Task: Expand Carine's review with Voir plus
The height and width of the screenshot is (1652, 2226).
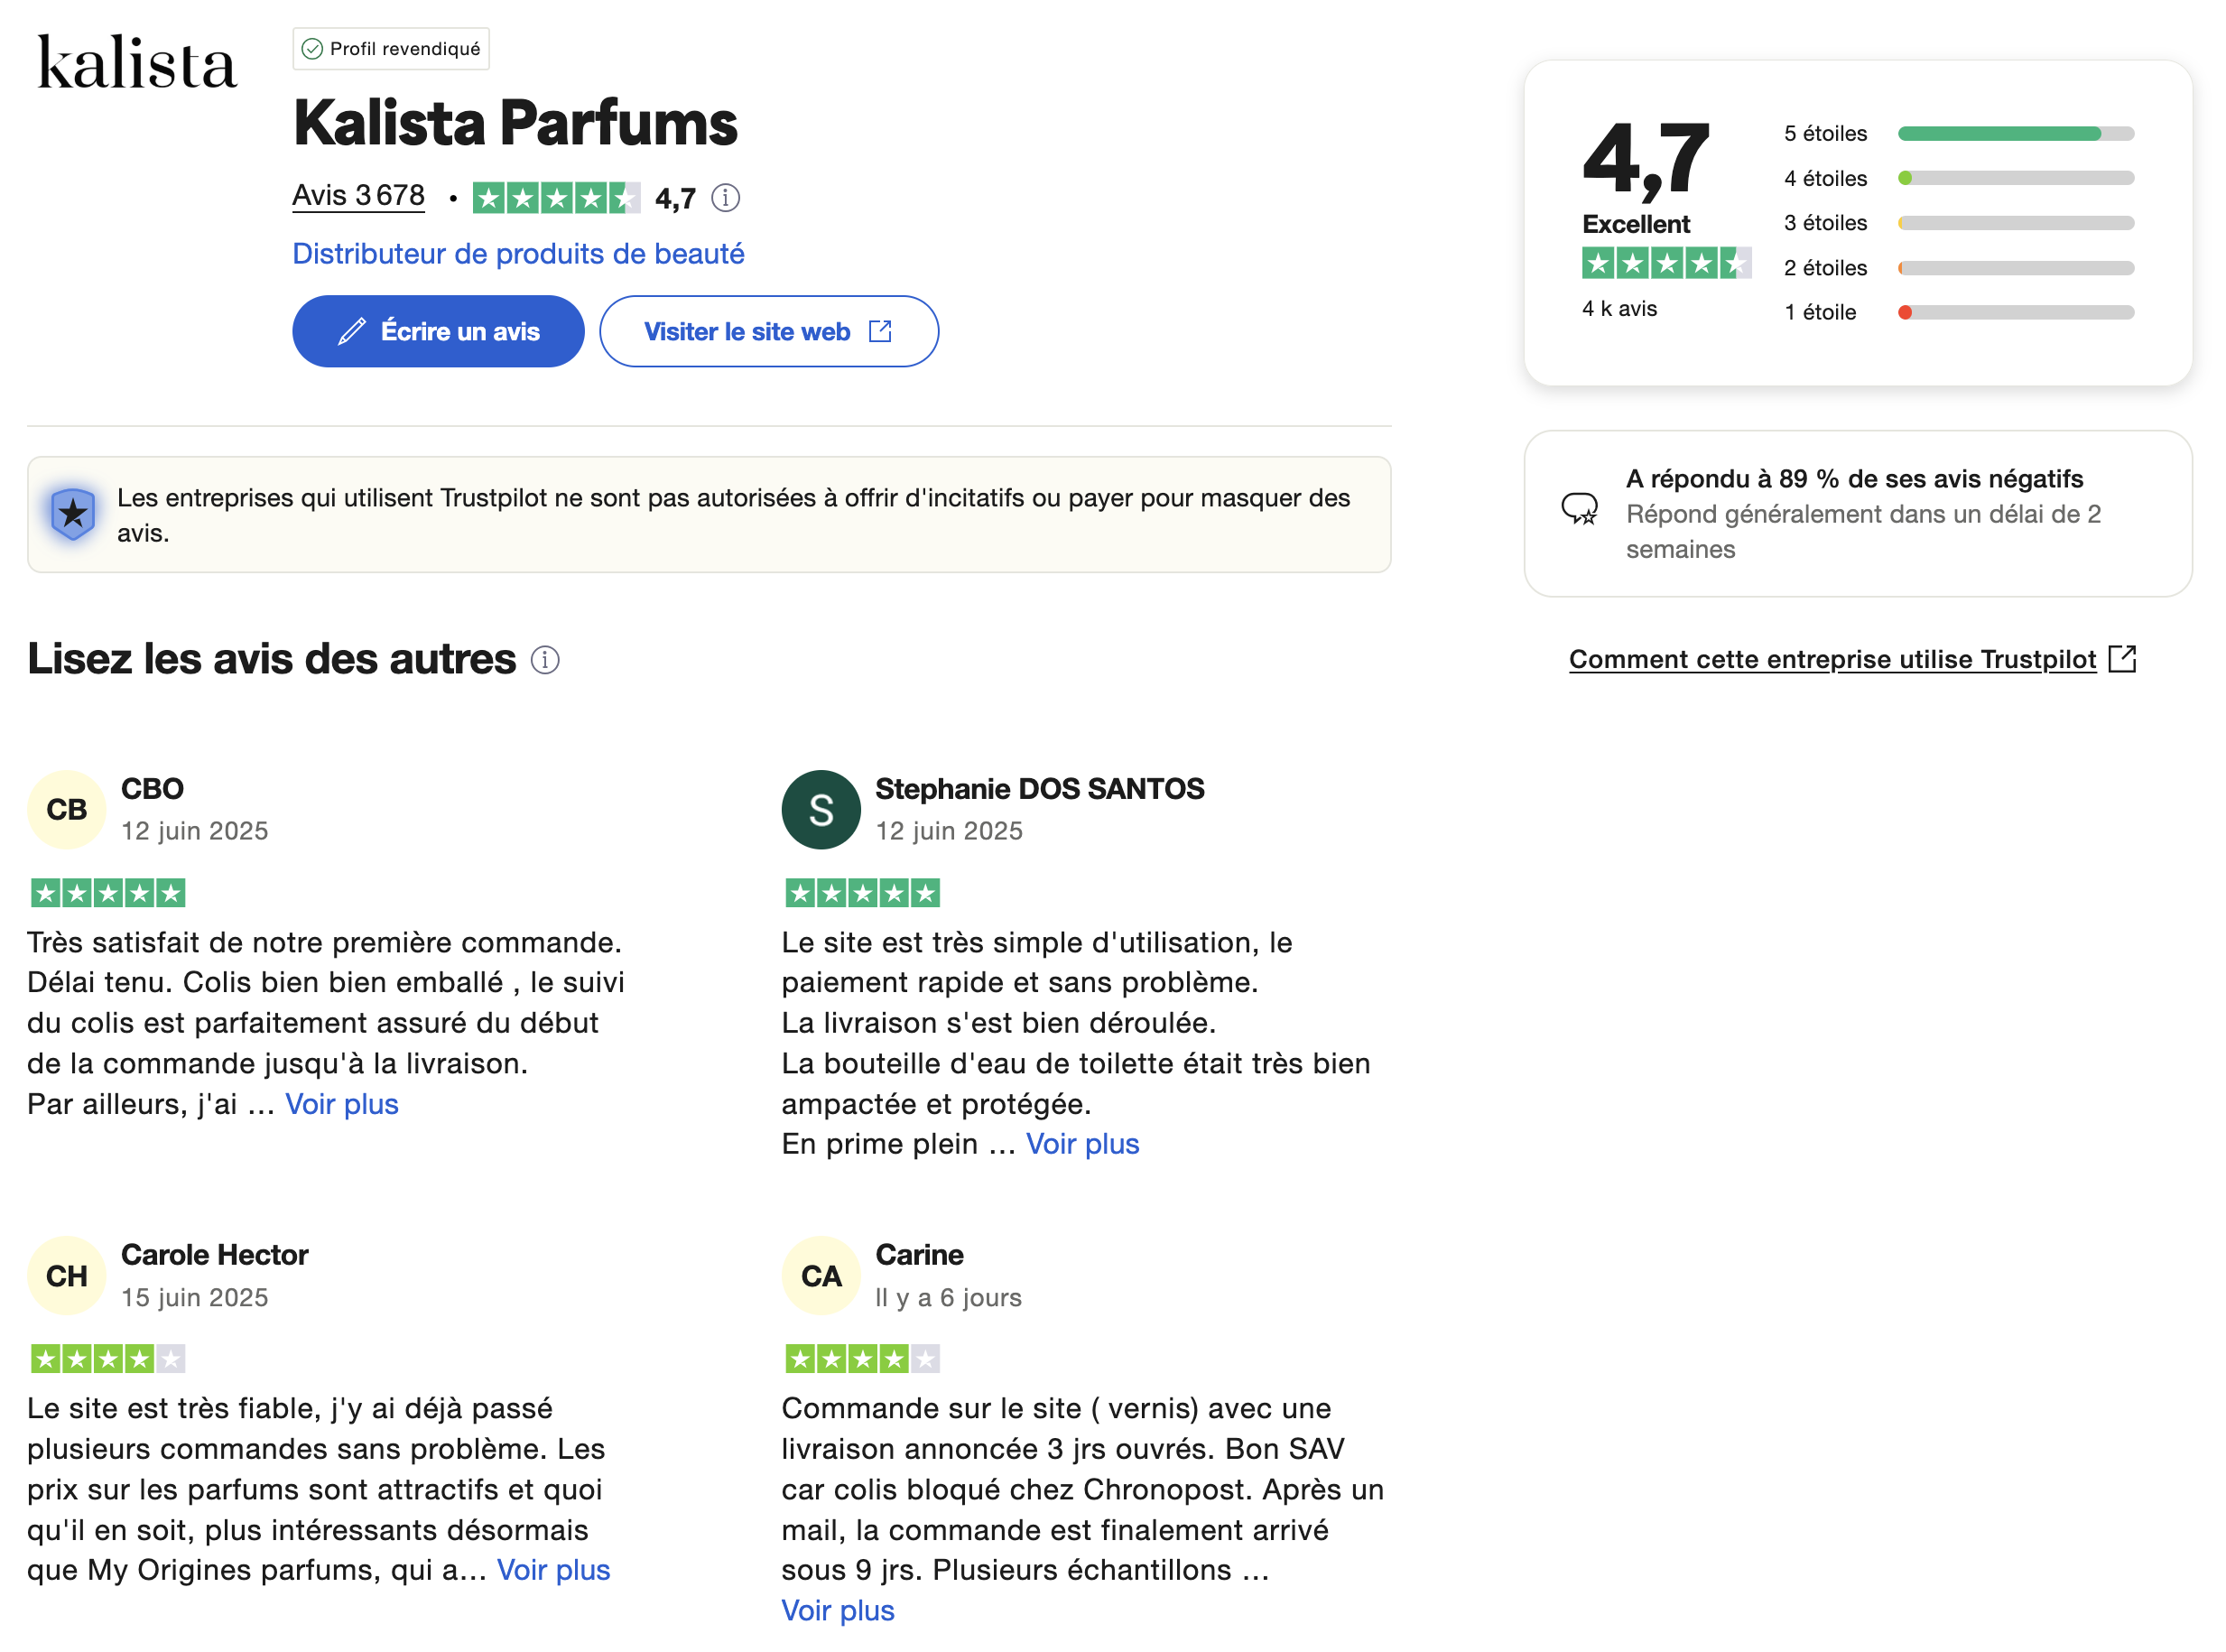Action: tap(837, 1611)
